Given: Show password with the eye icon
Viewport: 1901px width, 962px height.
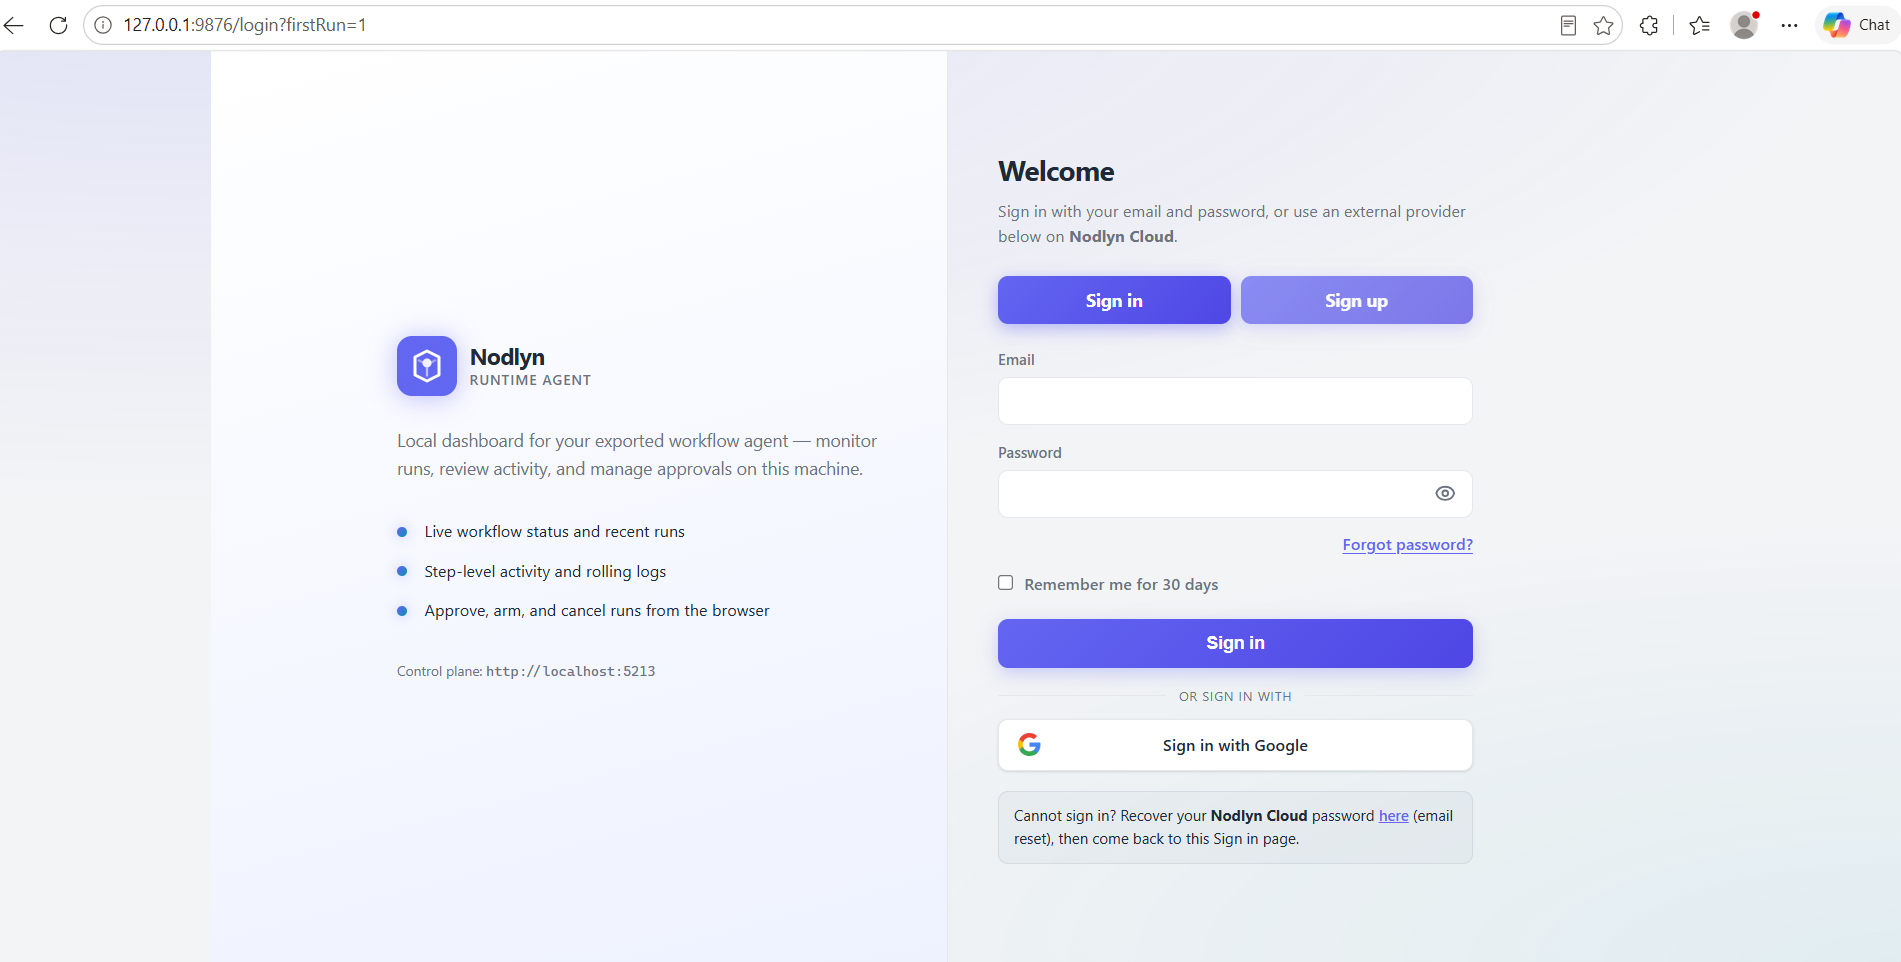Looking at the screenshot, I should click(1445, 493).
